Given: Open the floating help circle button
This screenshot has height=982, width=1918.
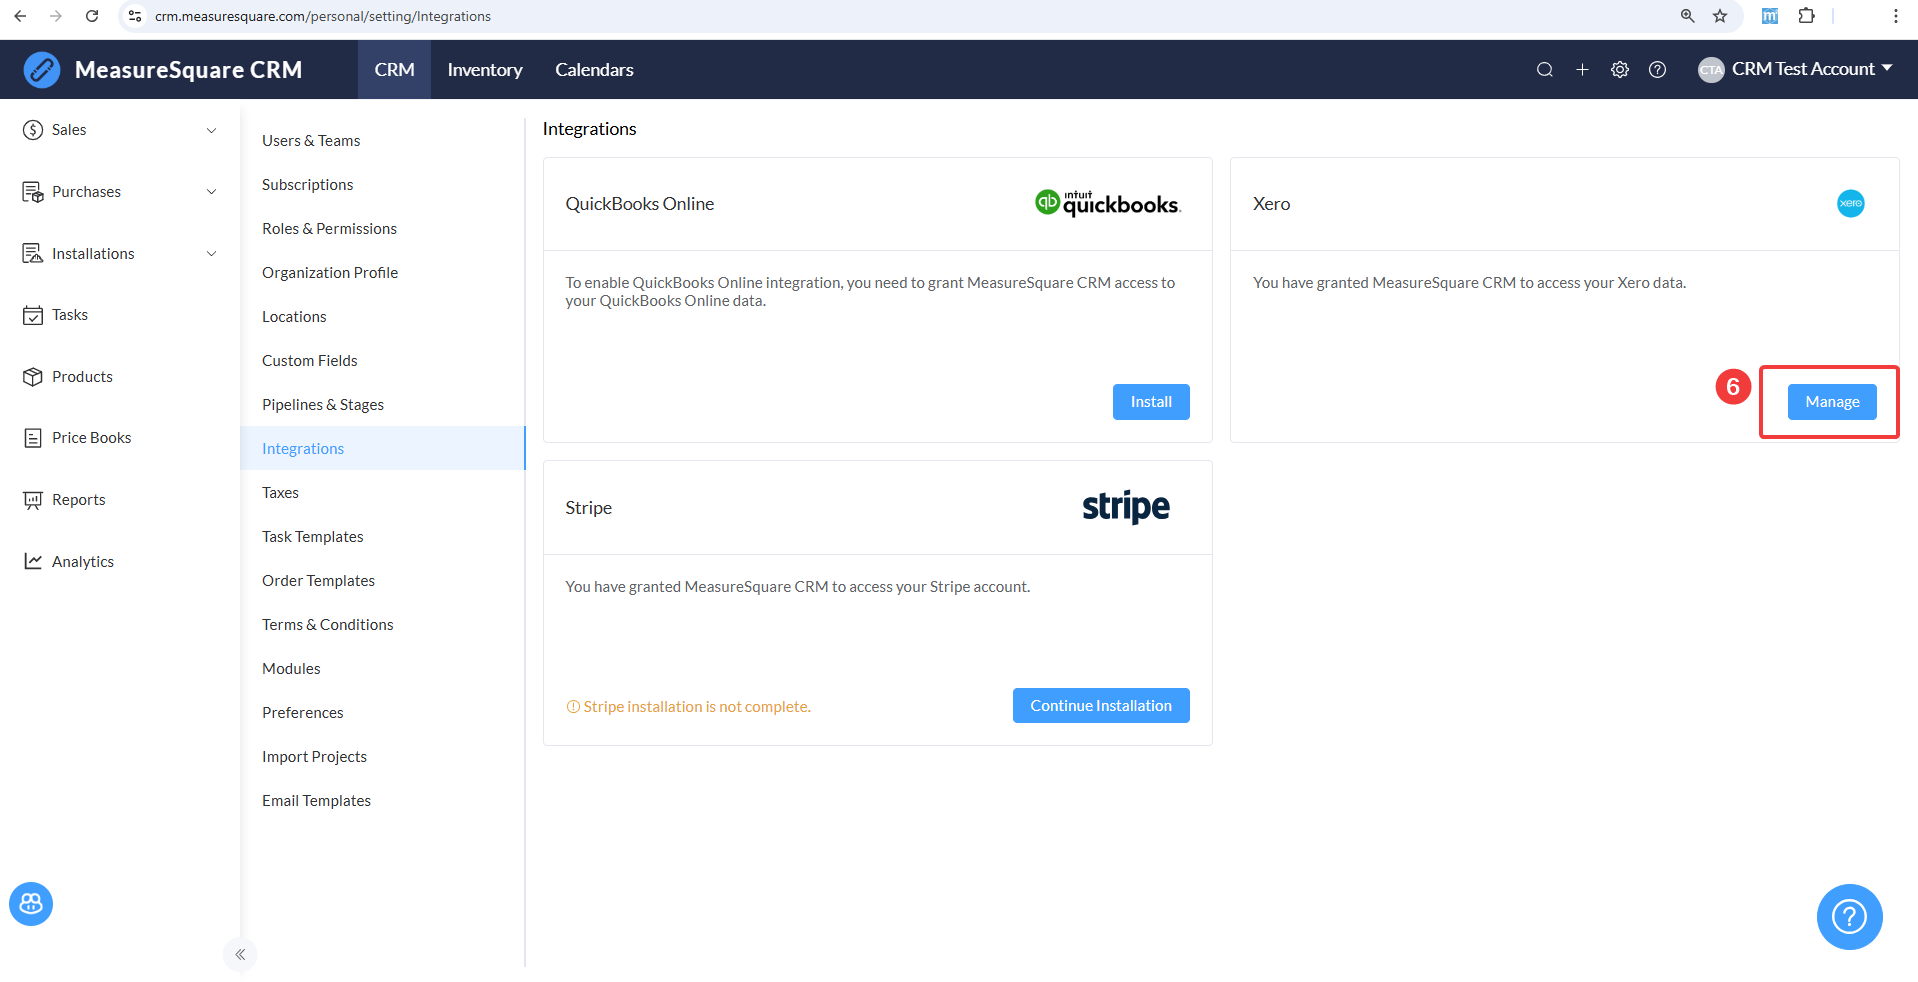Looking at the screenshot, I should [x=1849, y=916].
